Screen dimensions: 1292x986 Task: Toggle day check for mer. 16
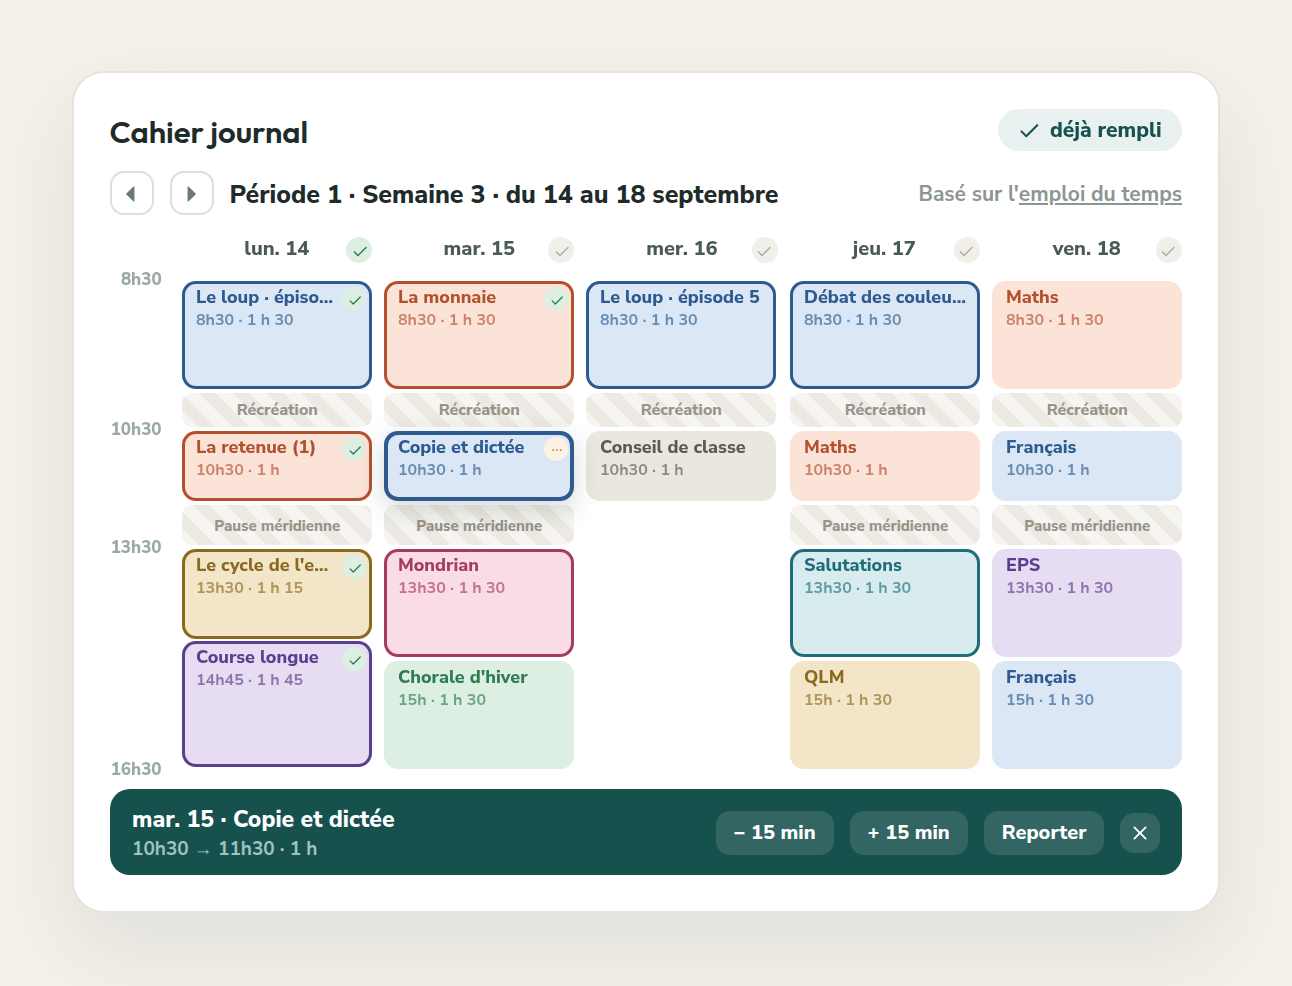click(x=765, y=250)
